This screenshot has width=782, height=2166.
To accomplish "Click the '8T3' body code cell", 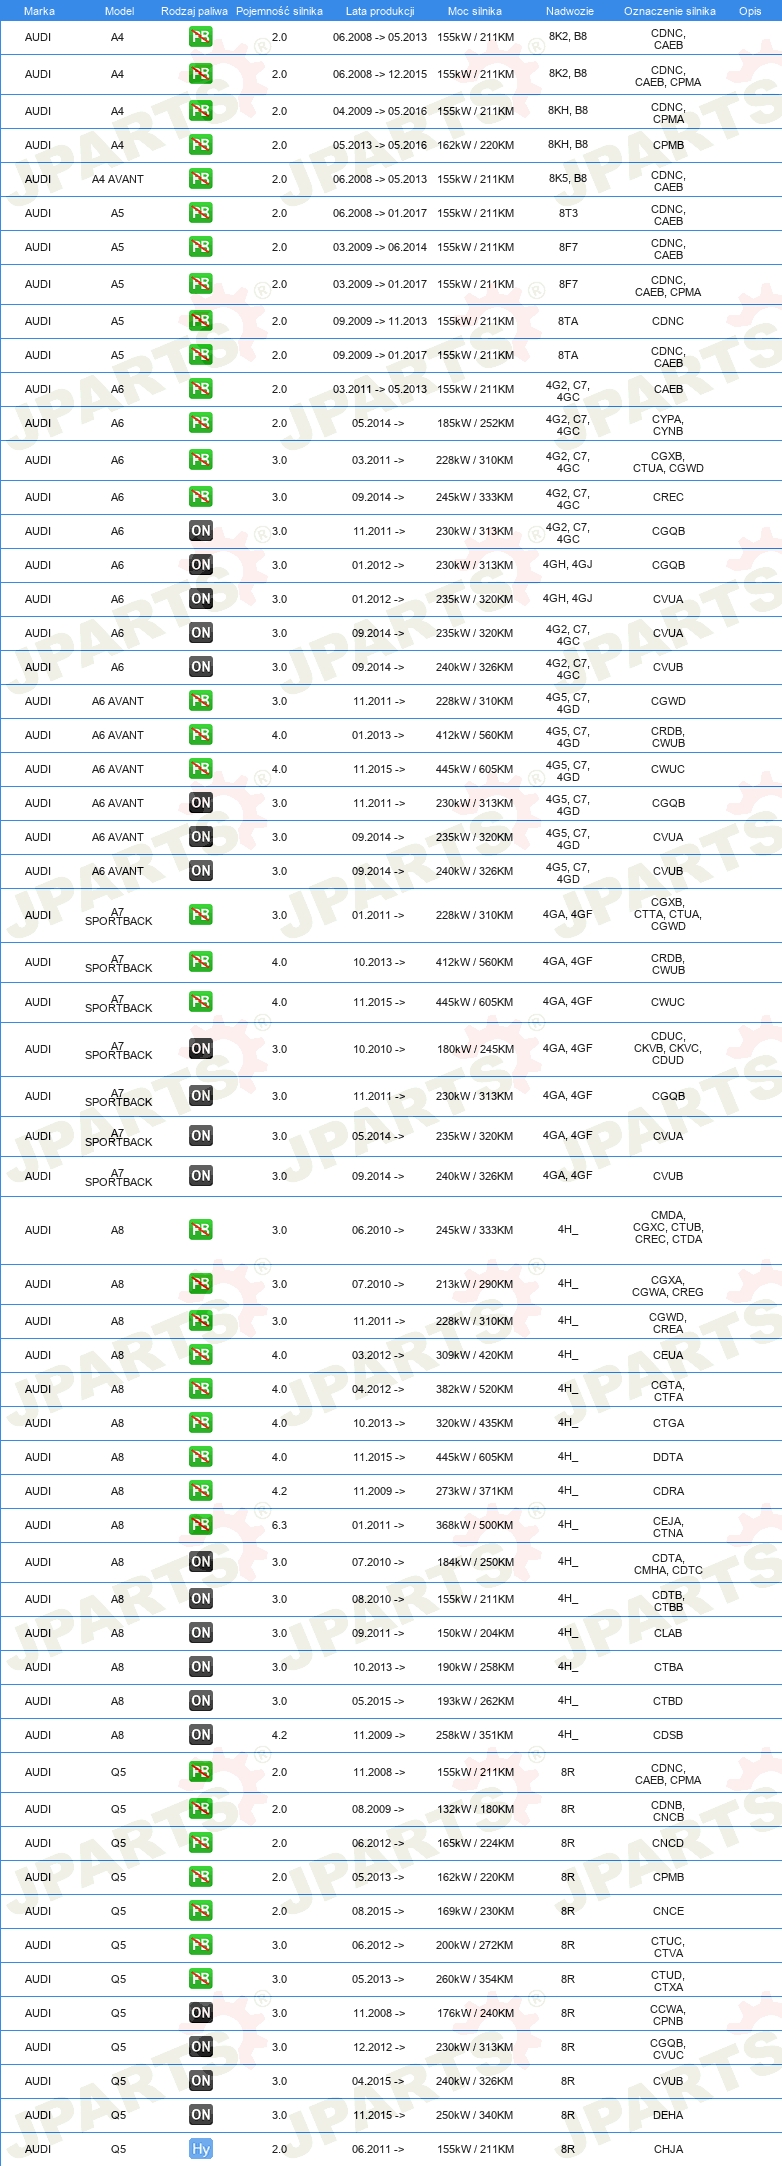I will (x=568, y=213).
